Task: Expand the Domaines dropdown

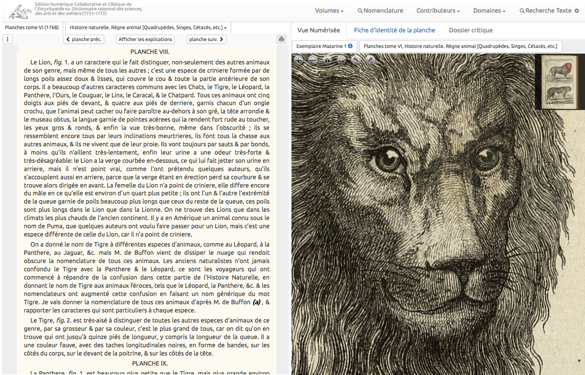Action: 489,11
